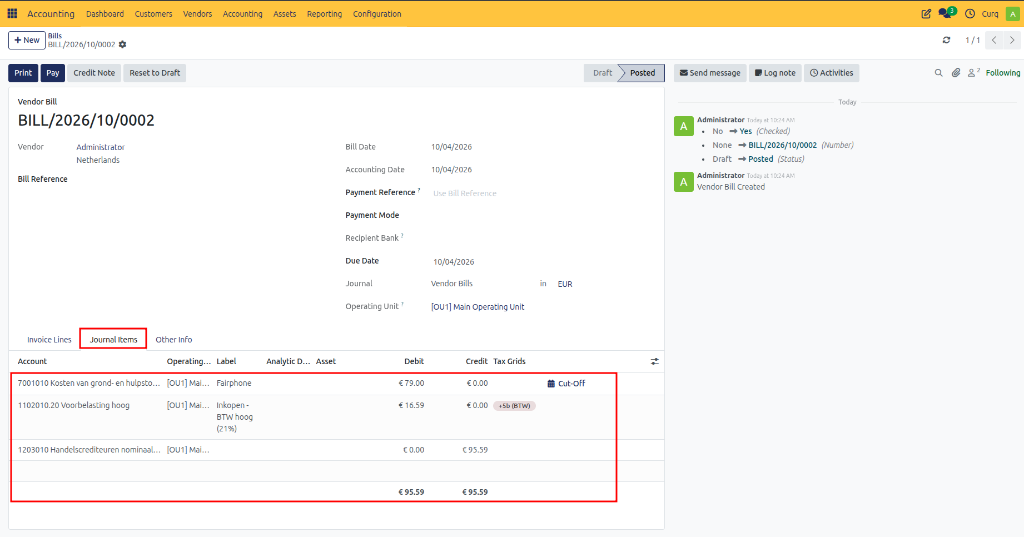Image resolution: width=1024 pixels, height=537 pixels.
Task: Click the Bills breadcrumb link
Action: tap(55, 36)
